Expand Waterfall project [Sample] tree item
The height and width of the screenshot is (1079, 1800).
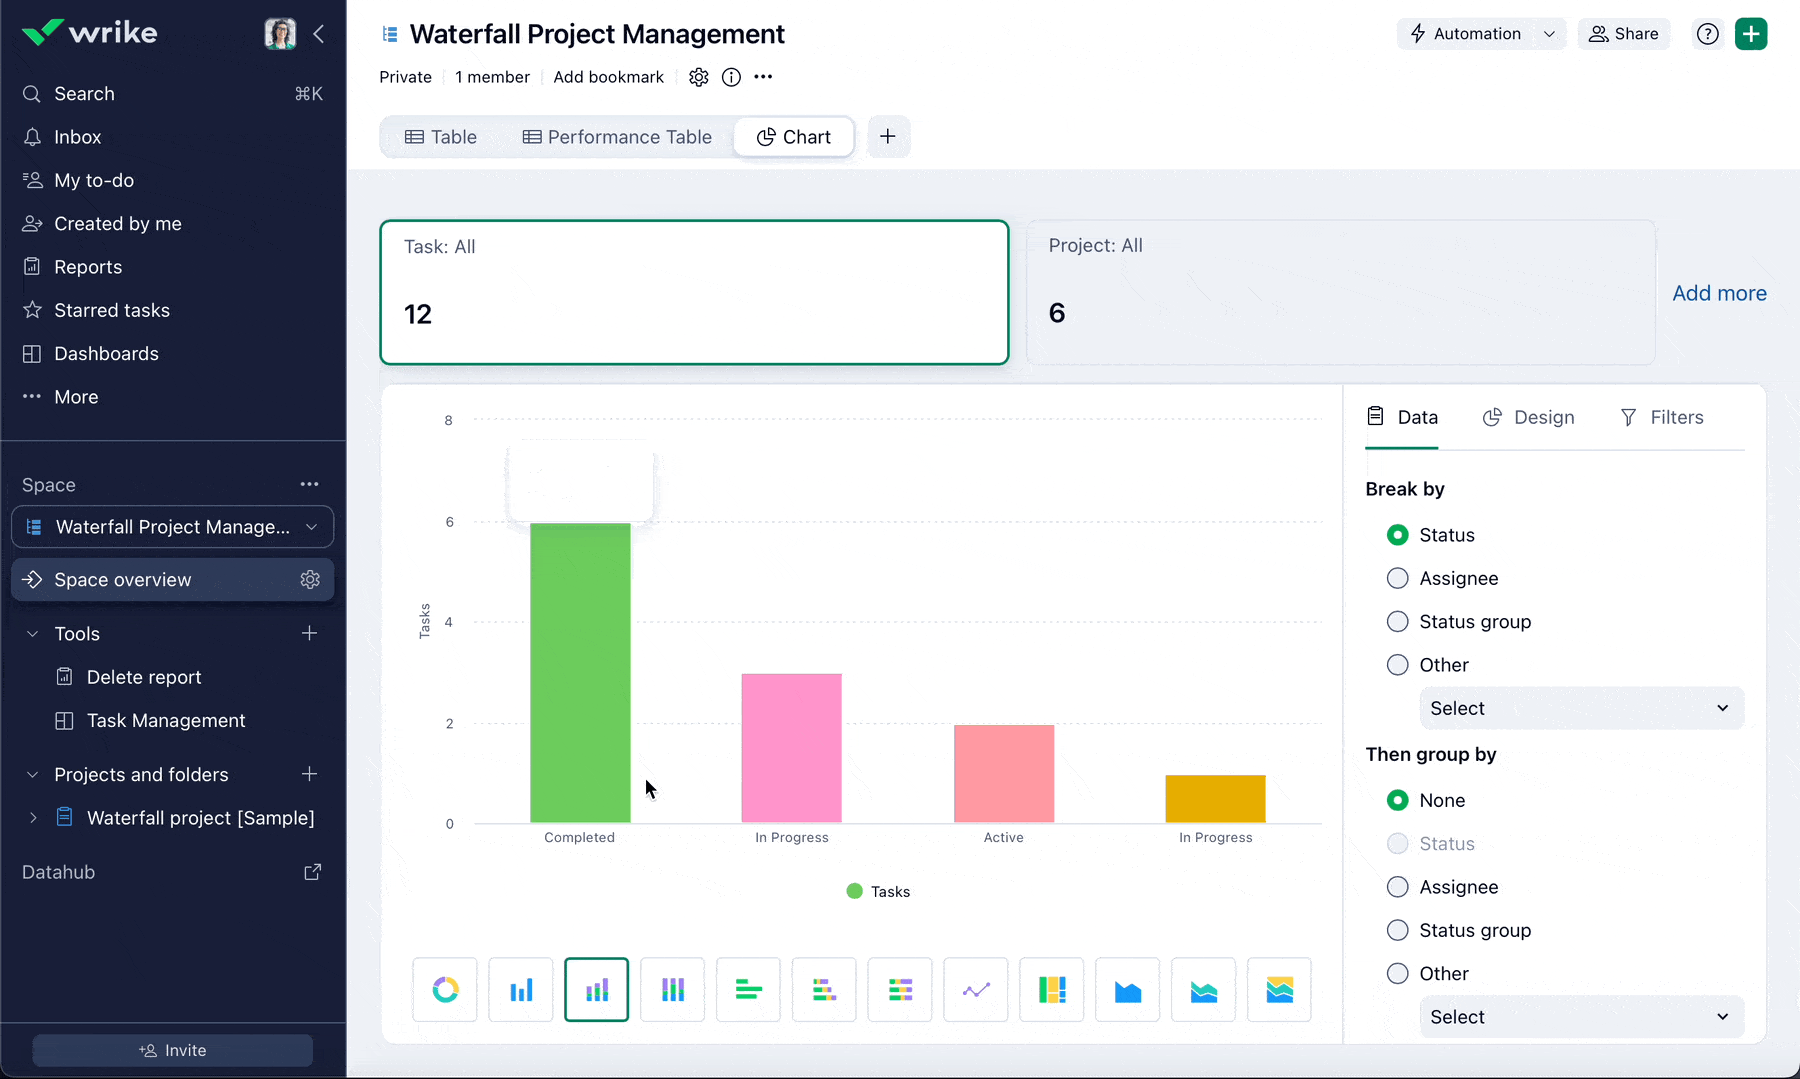(33, 818)
